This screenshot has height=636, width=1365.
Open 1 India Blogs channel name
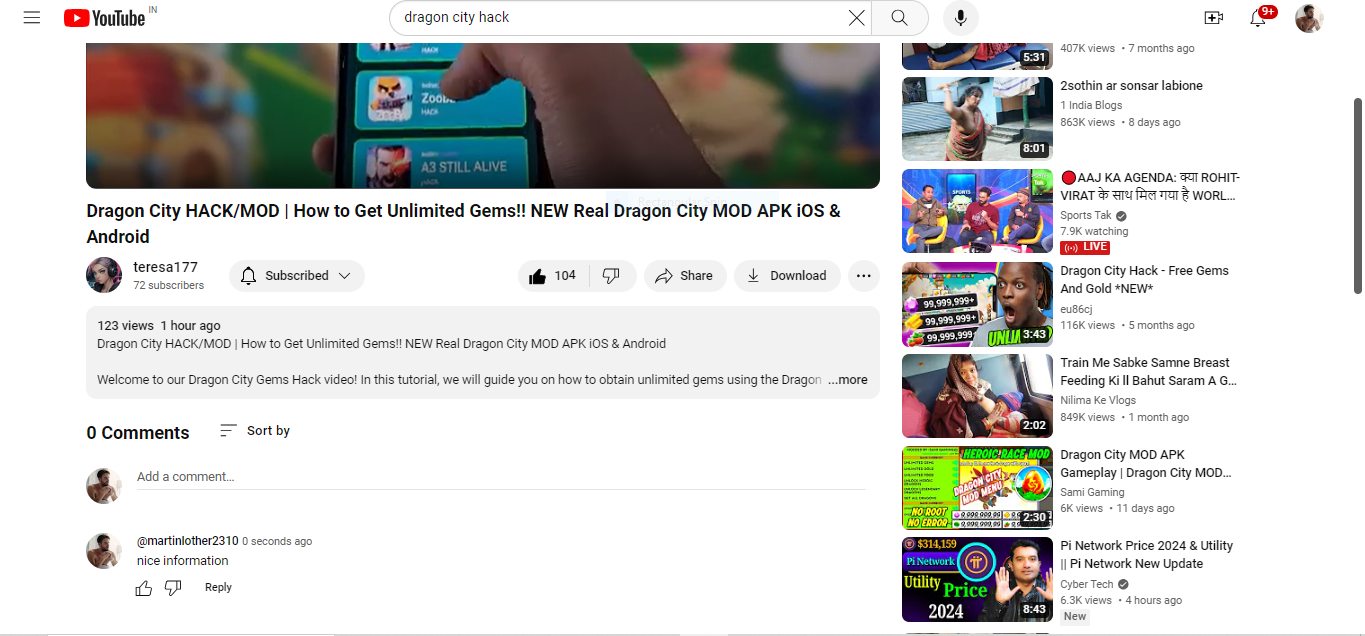coord(1092,105)
